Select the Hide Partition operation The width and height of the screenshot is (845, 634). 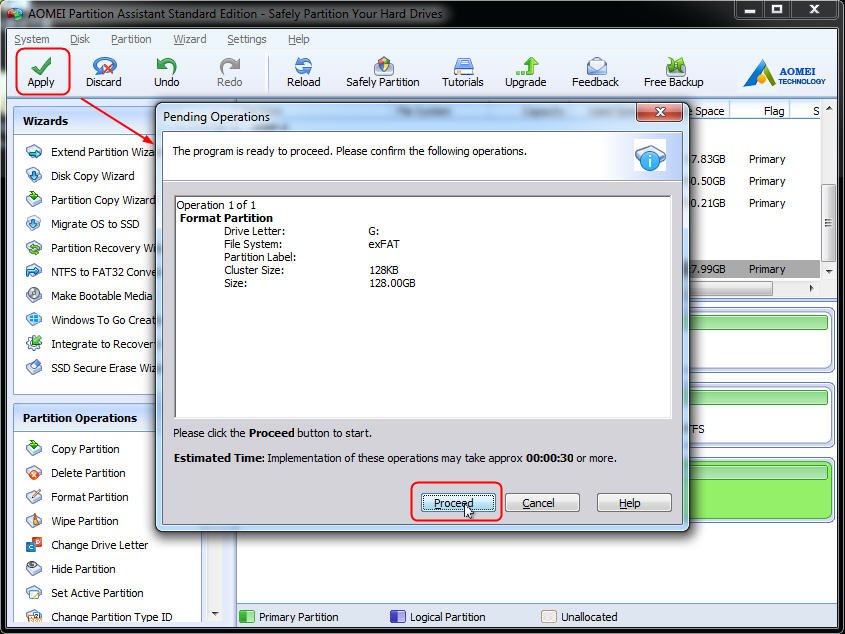pos(71,569)
